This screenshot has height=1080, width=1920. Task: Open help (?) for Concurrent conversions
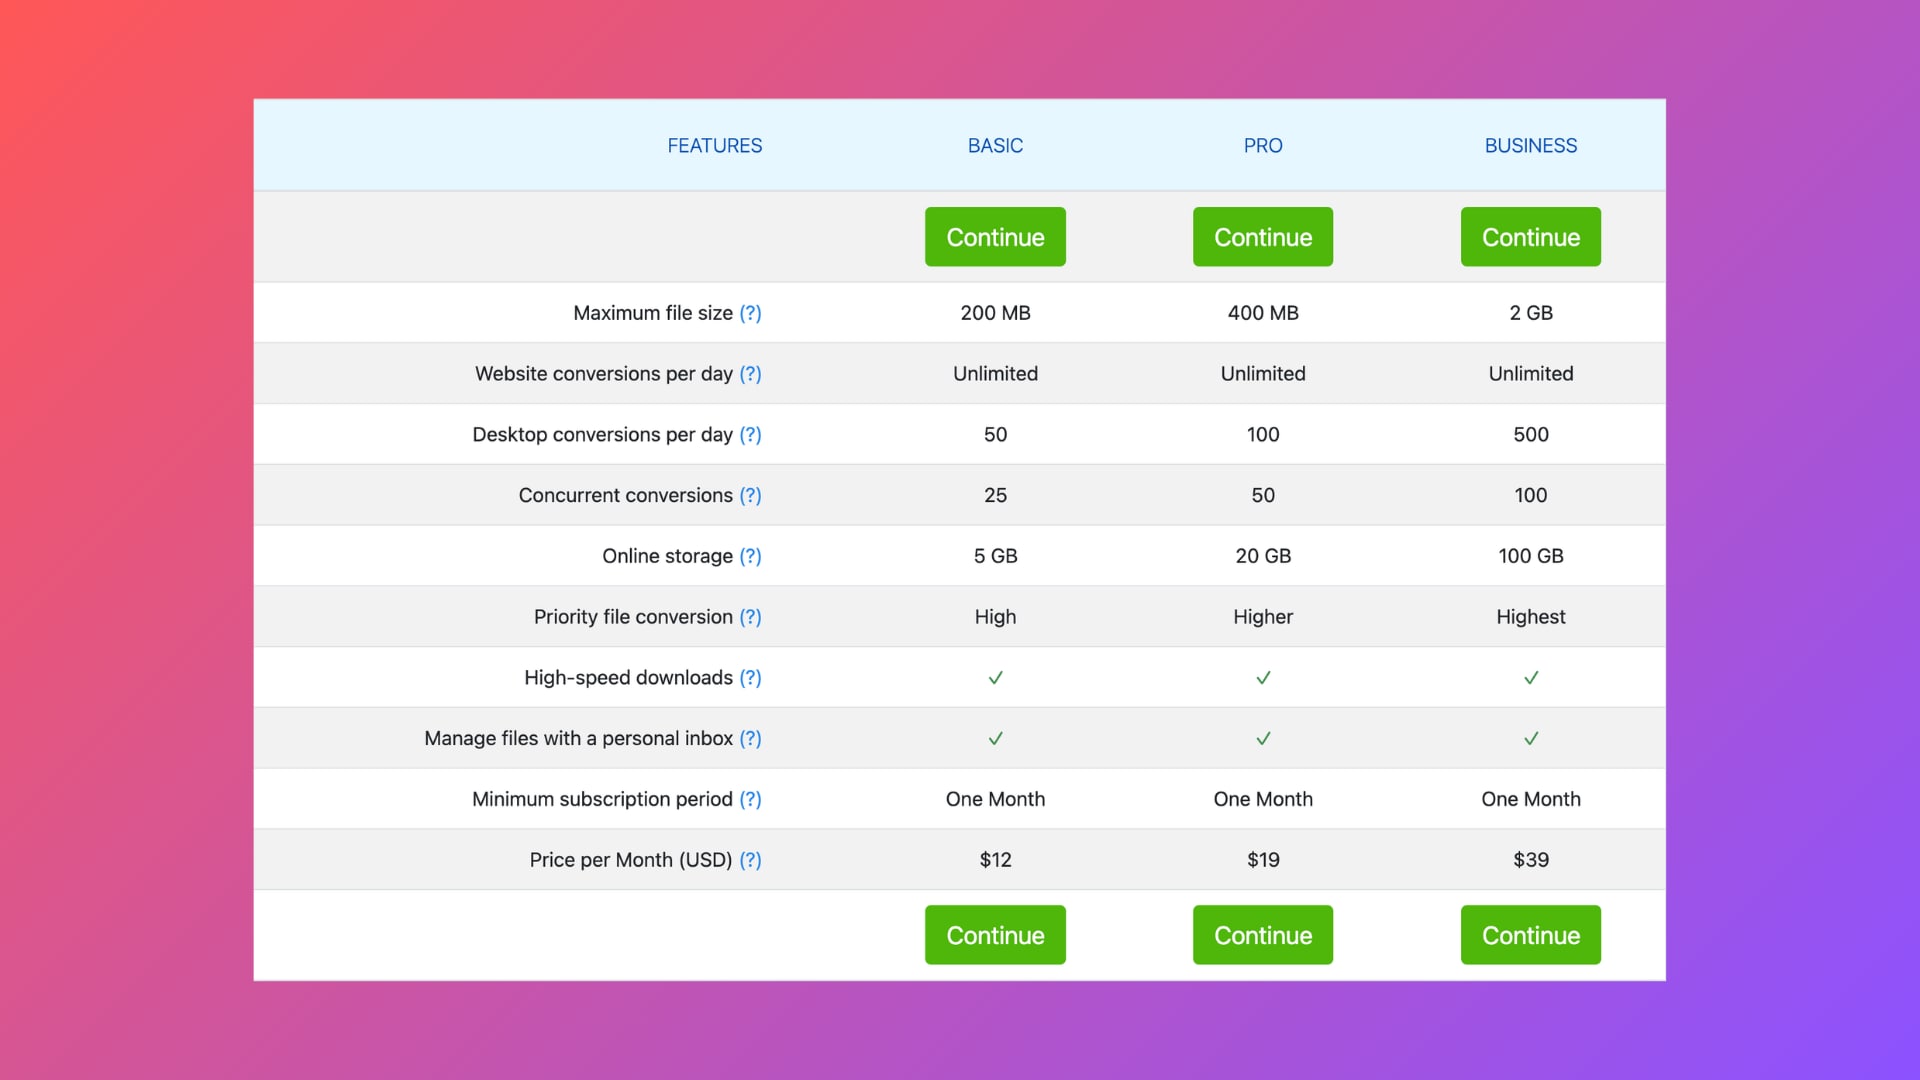pyautogui.click(x=750, y=496)
